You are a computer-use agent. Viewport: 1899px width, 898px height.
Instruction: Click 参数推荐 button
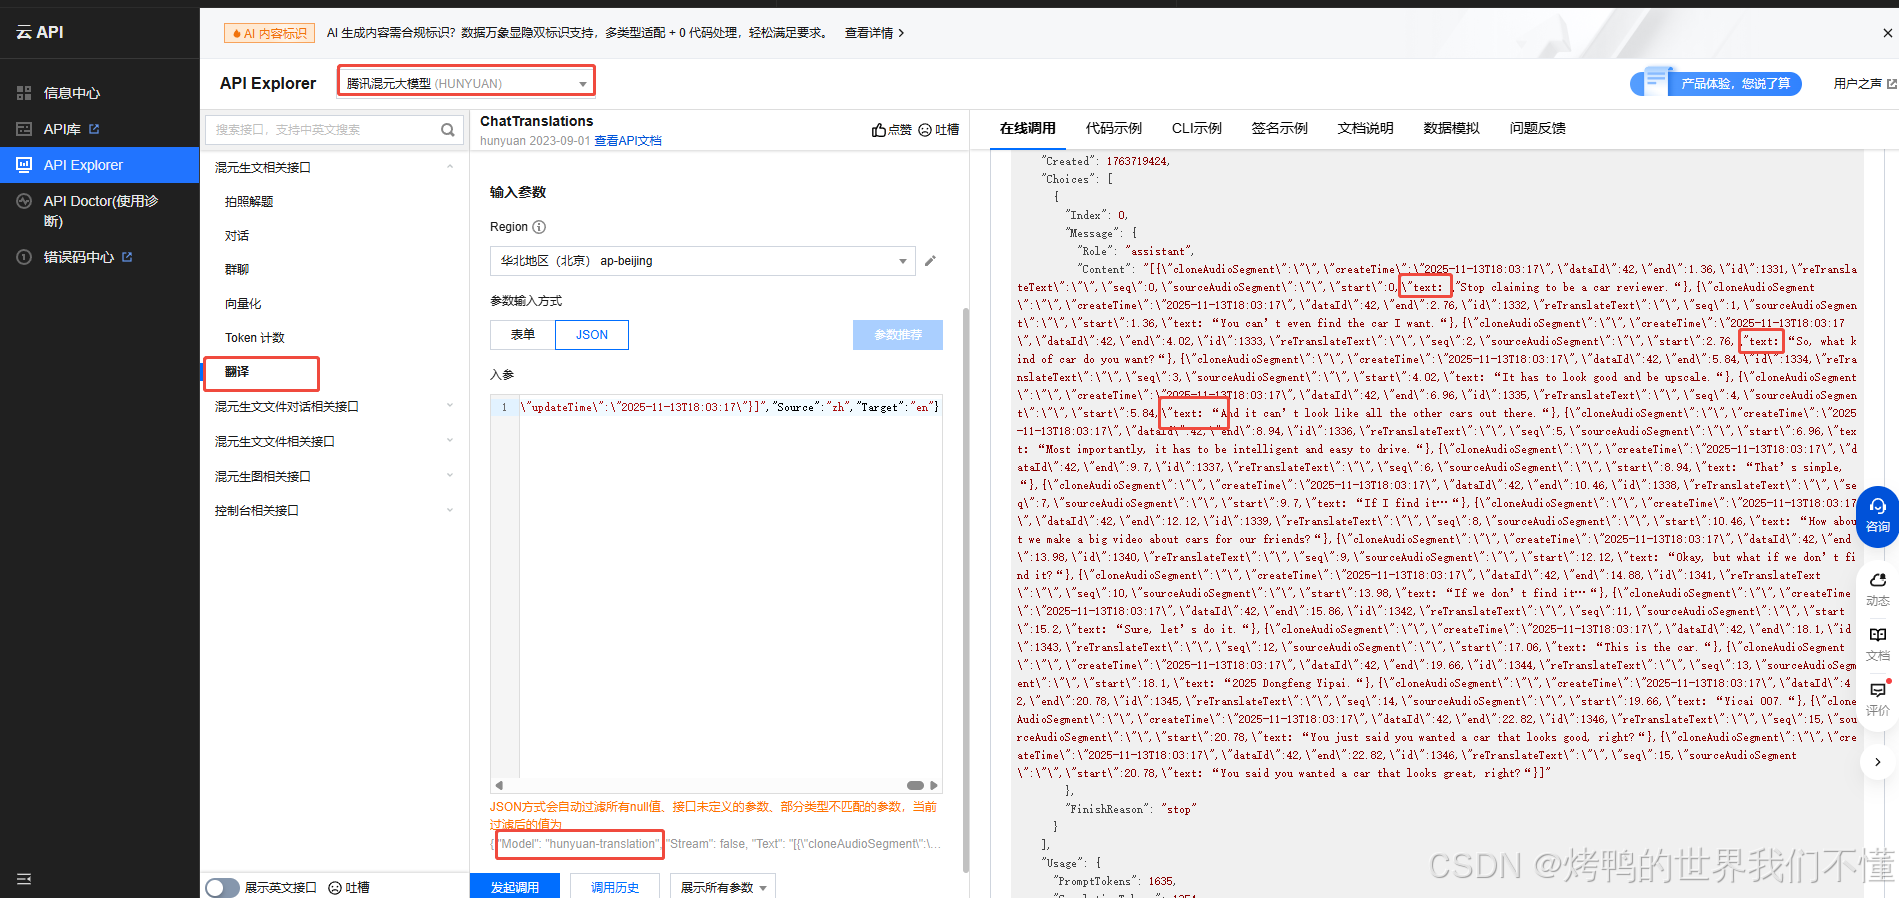(898, 335)
